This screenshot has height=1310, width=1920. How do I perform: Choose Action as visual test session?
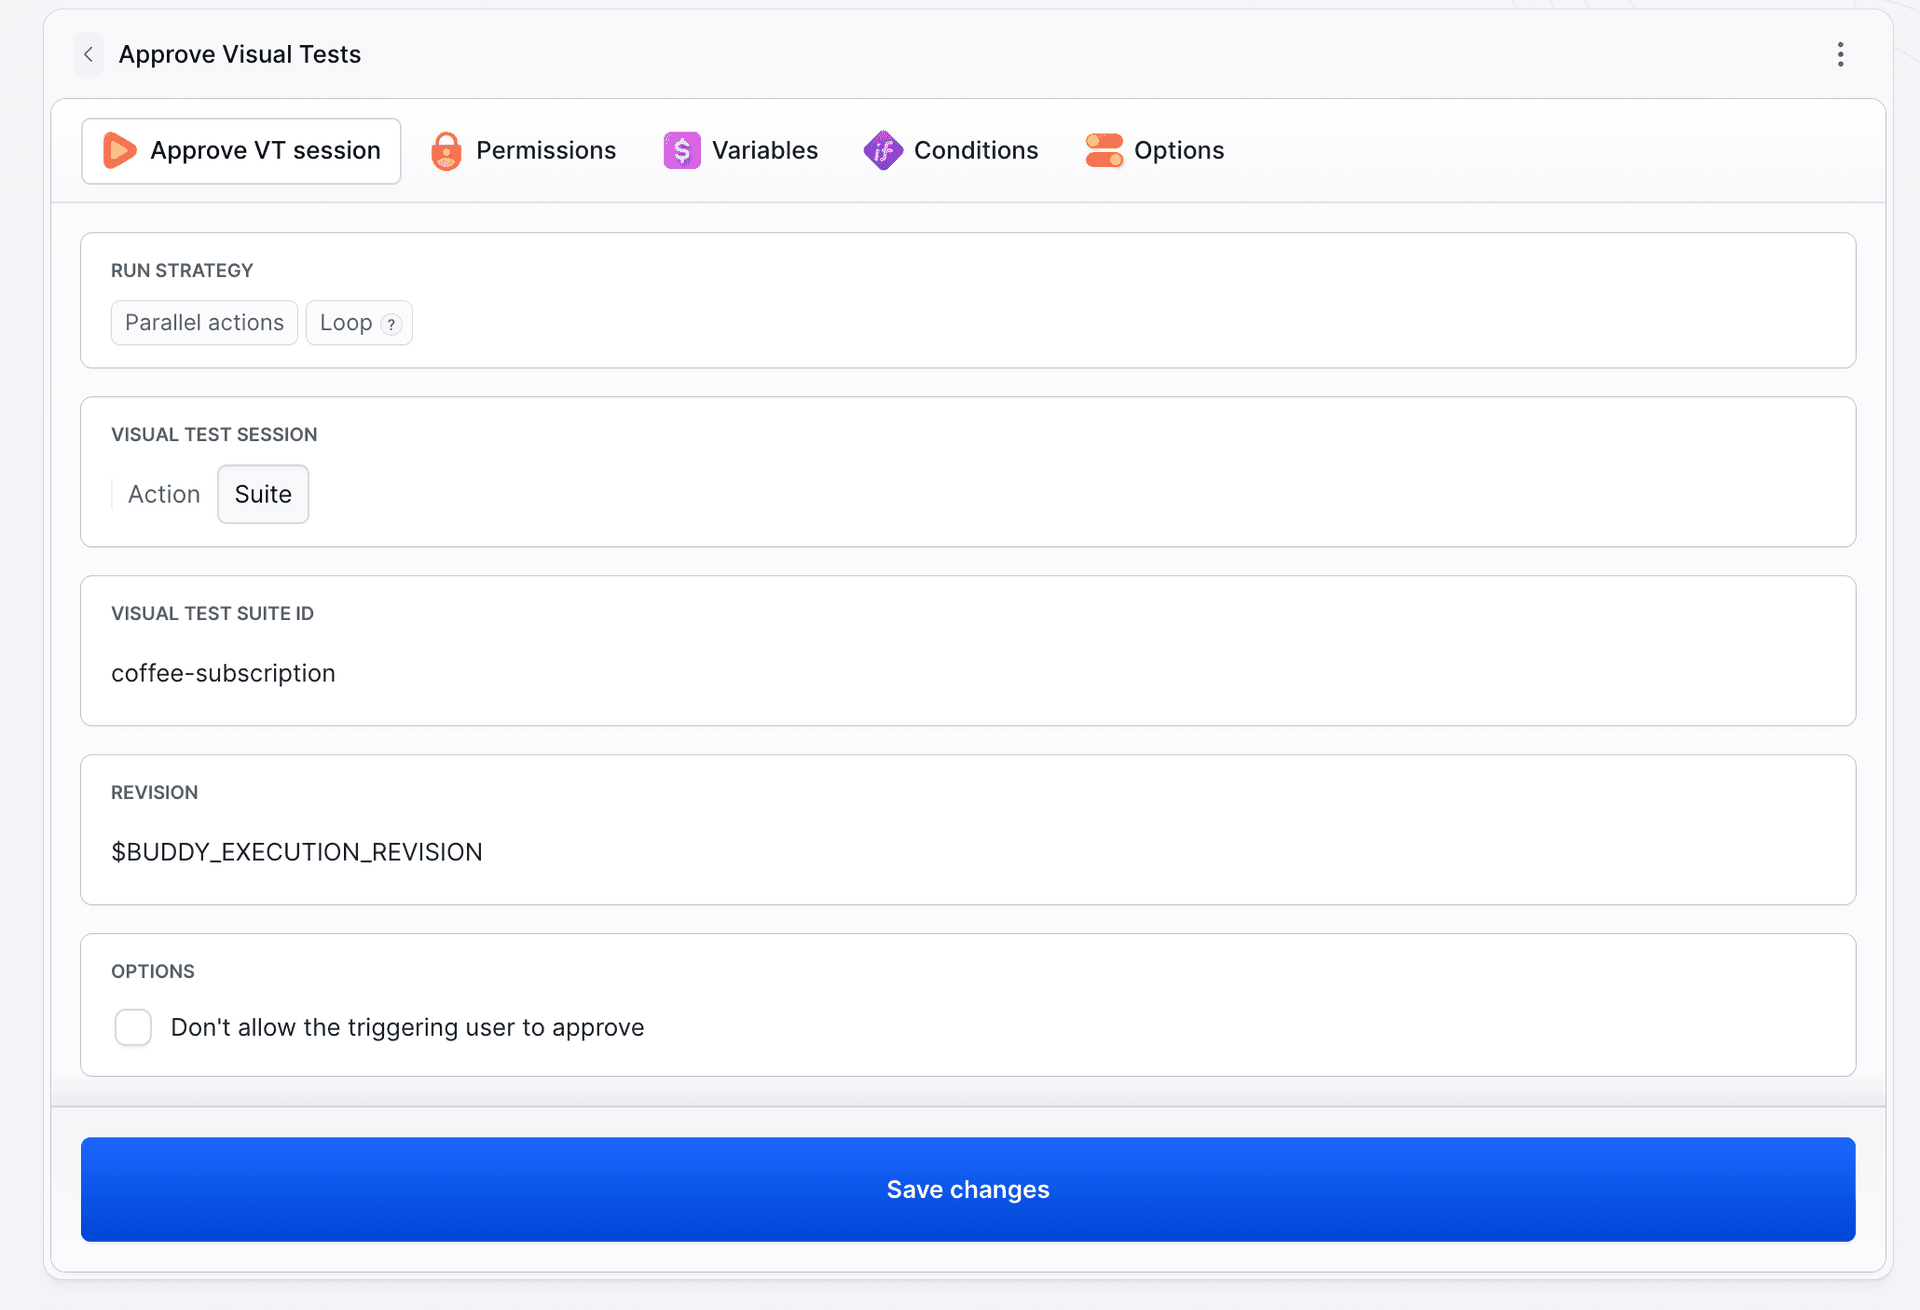[x=164, y=494]
